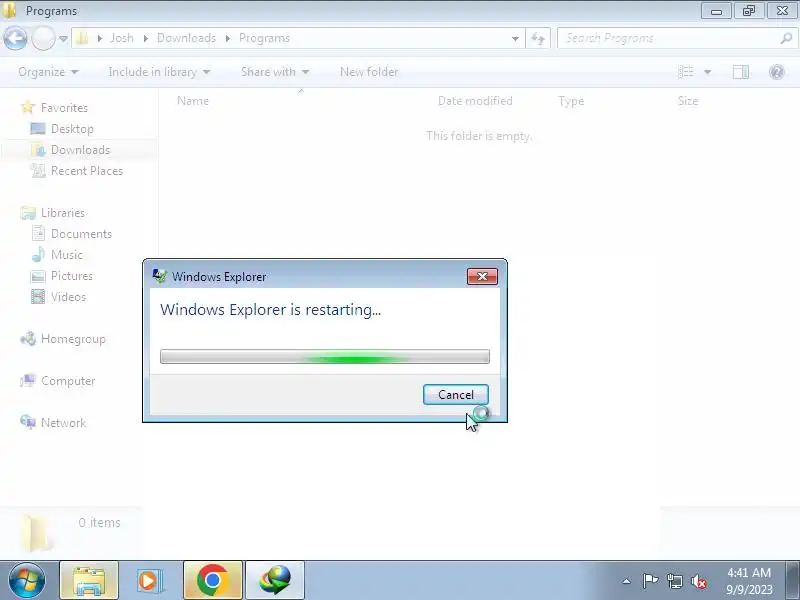Click Downloads in the address path
Screen dimensions: 800x600
[x=186, y=38]
